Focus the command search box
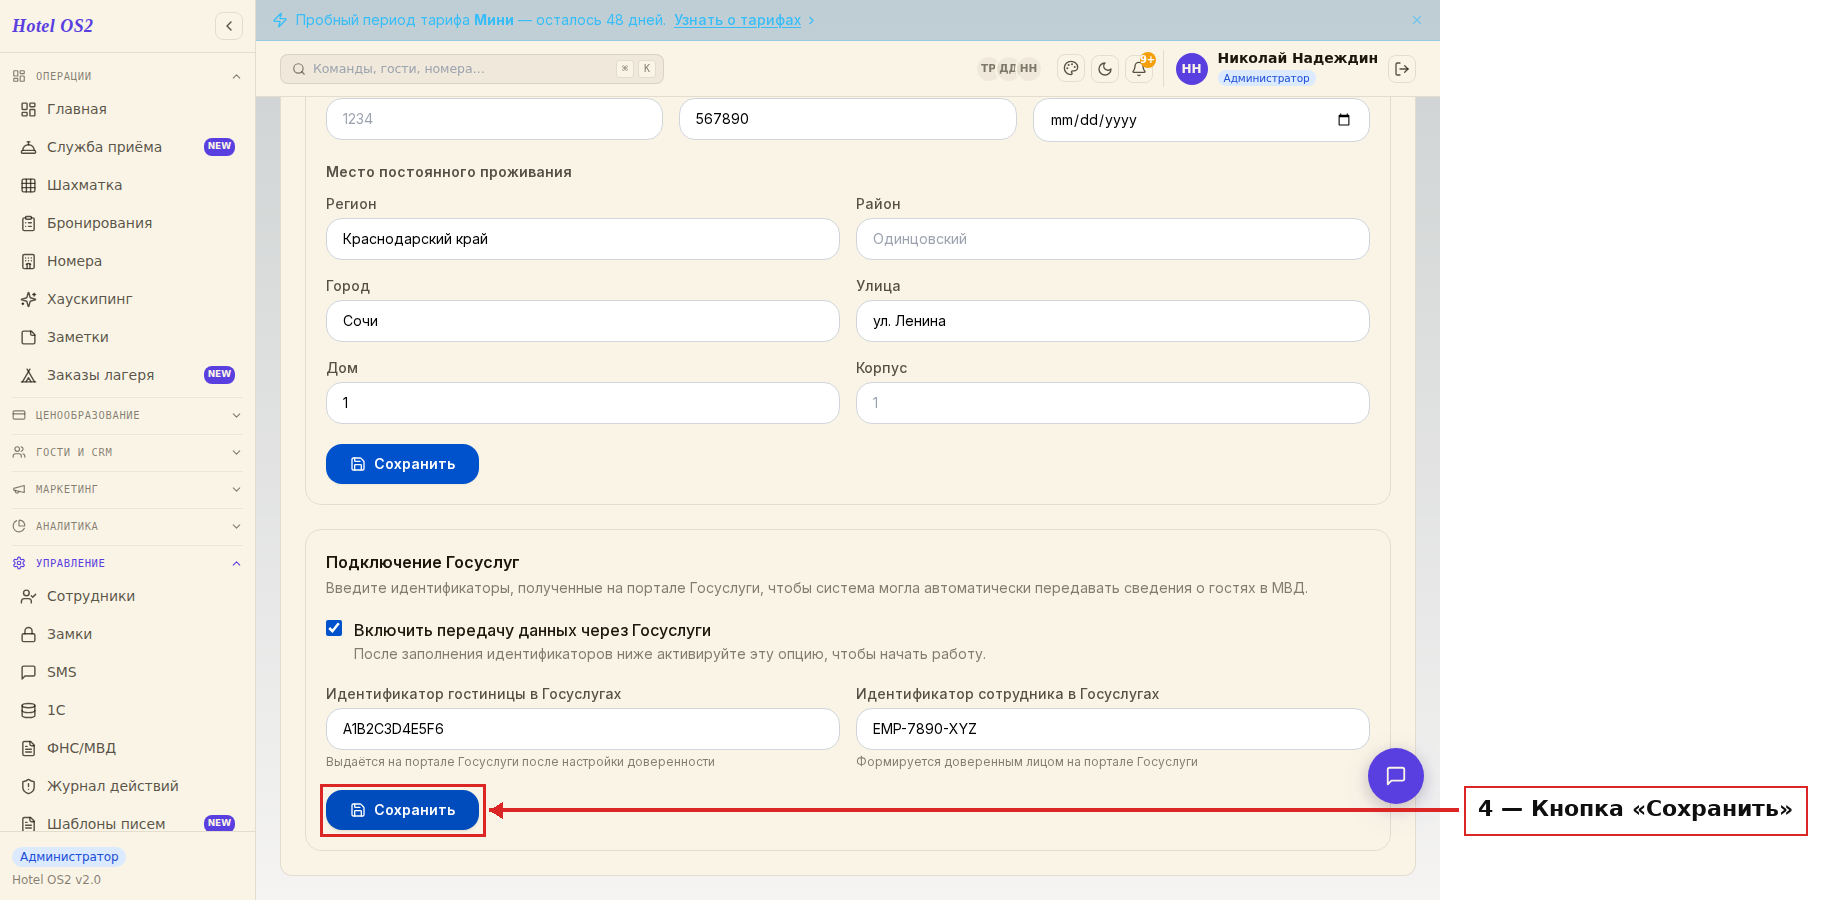The image size is (1831, 900). 472,69
